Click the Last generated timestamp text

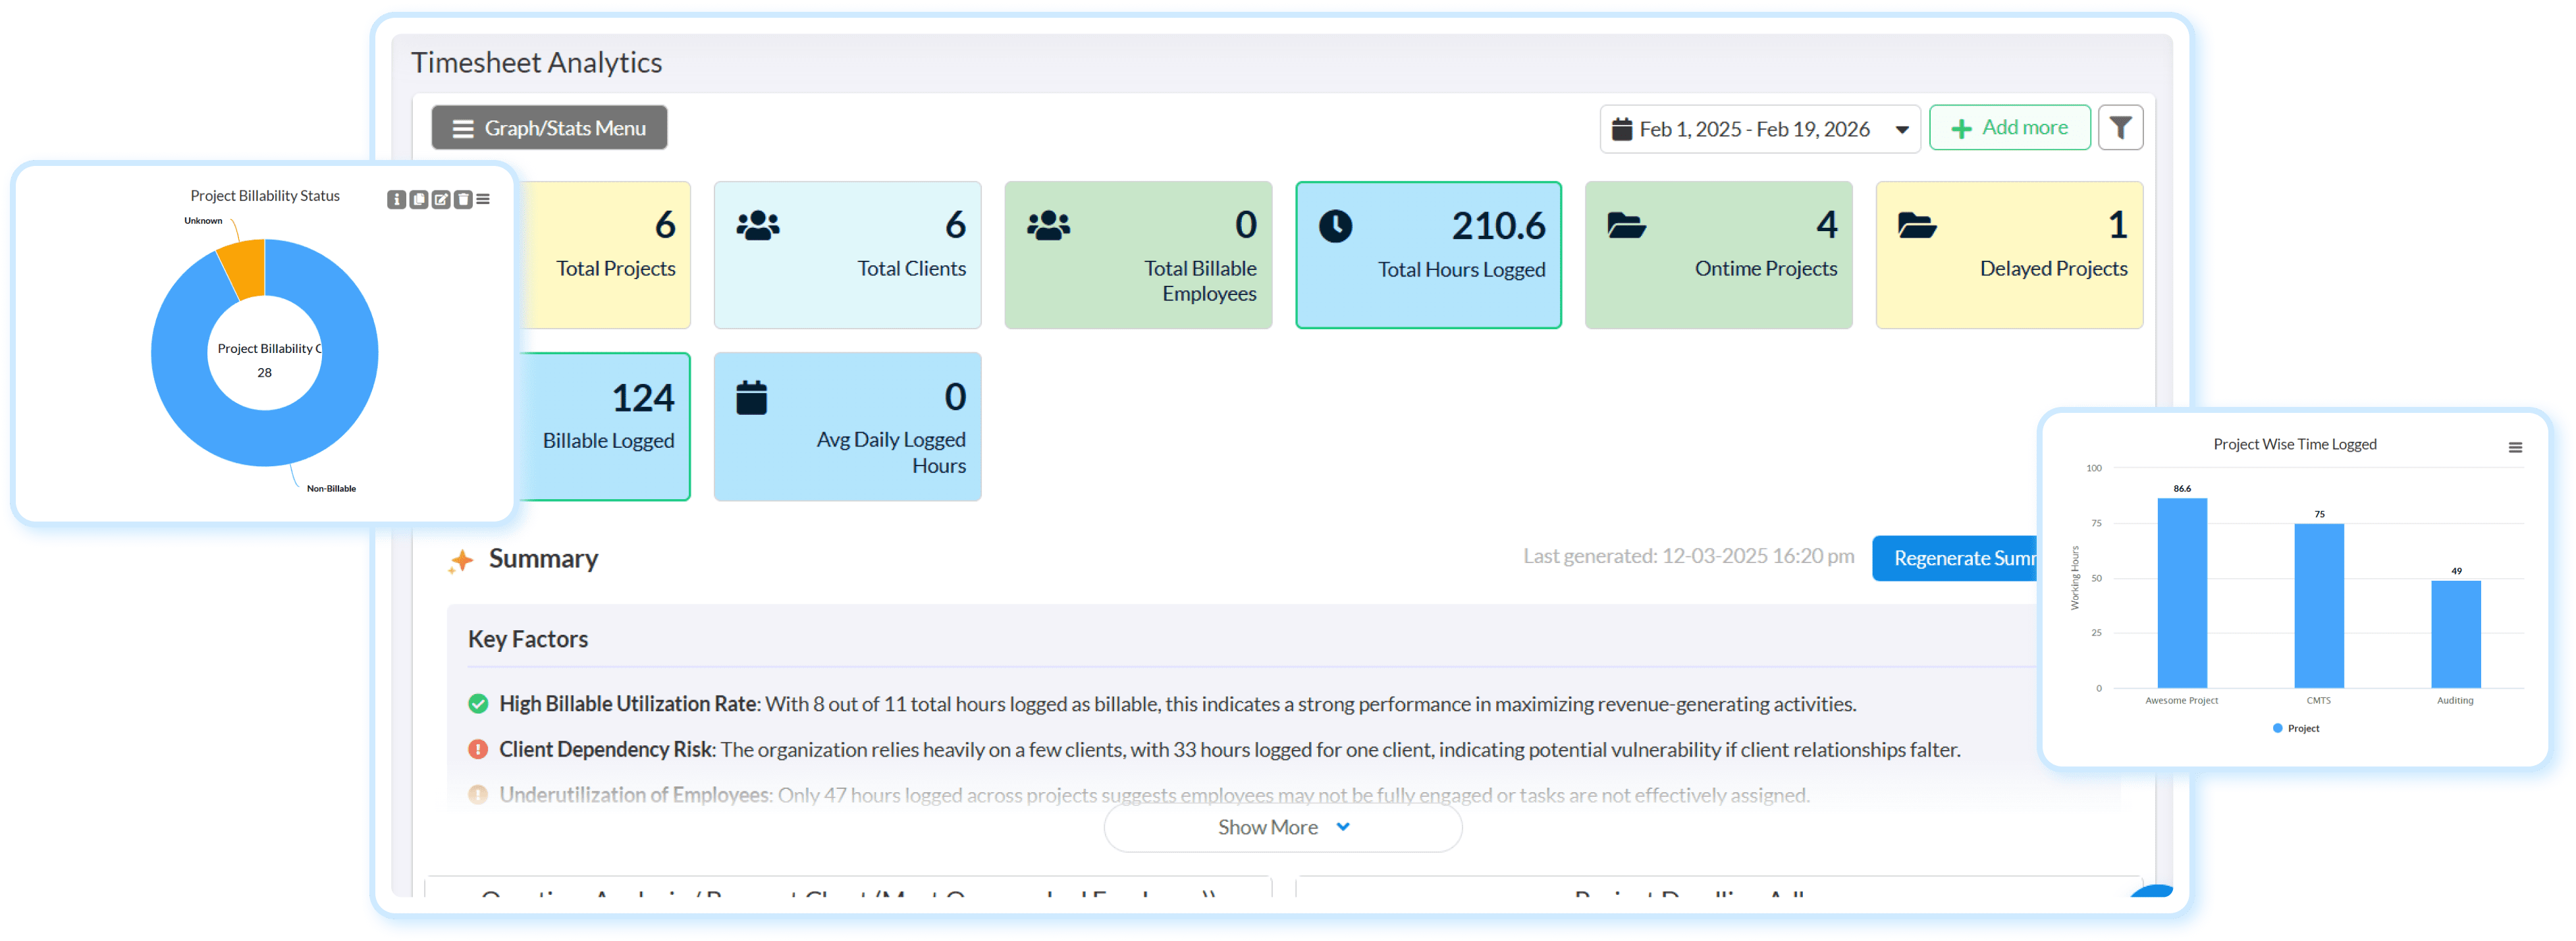point(1688,556)
